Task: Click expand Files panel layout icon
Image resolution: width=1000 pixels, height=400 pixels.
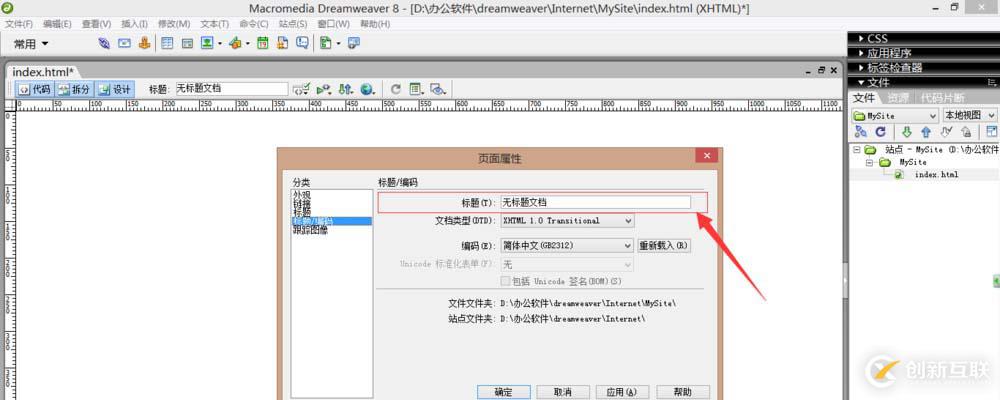Action: (x=992, y=131)
